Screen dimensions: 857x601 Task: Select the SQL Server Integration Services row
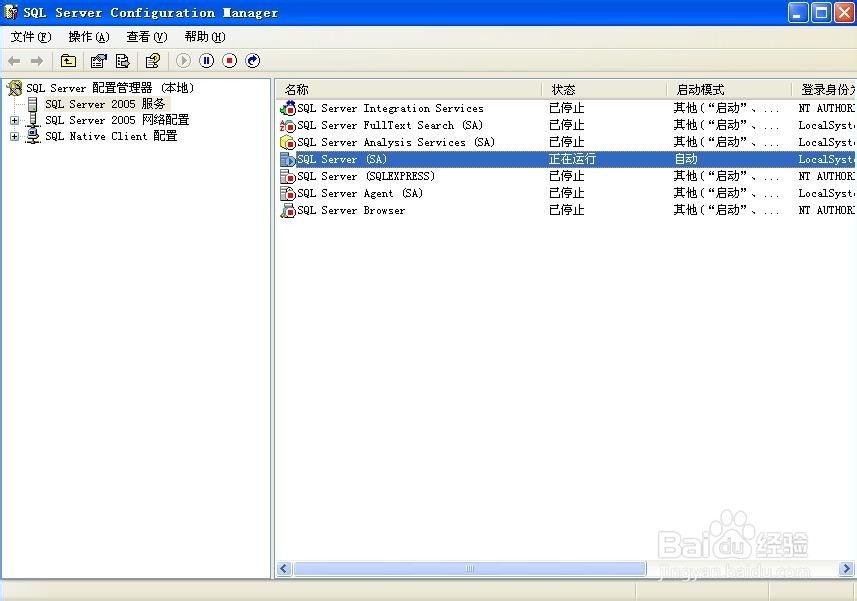click(566, 108)
